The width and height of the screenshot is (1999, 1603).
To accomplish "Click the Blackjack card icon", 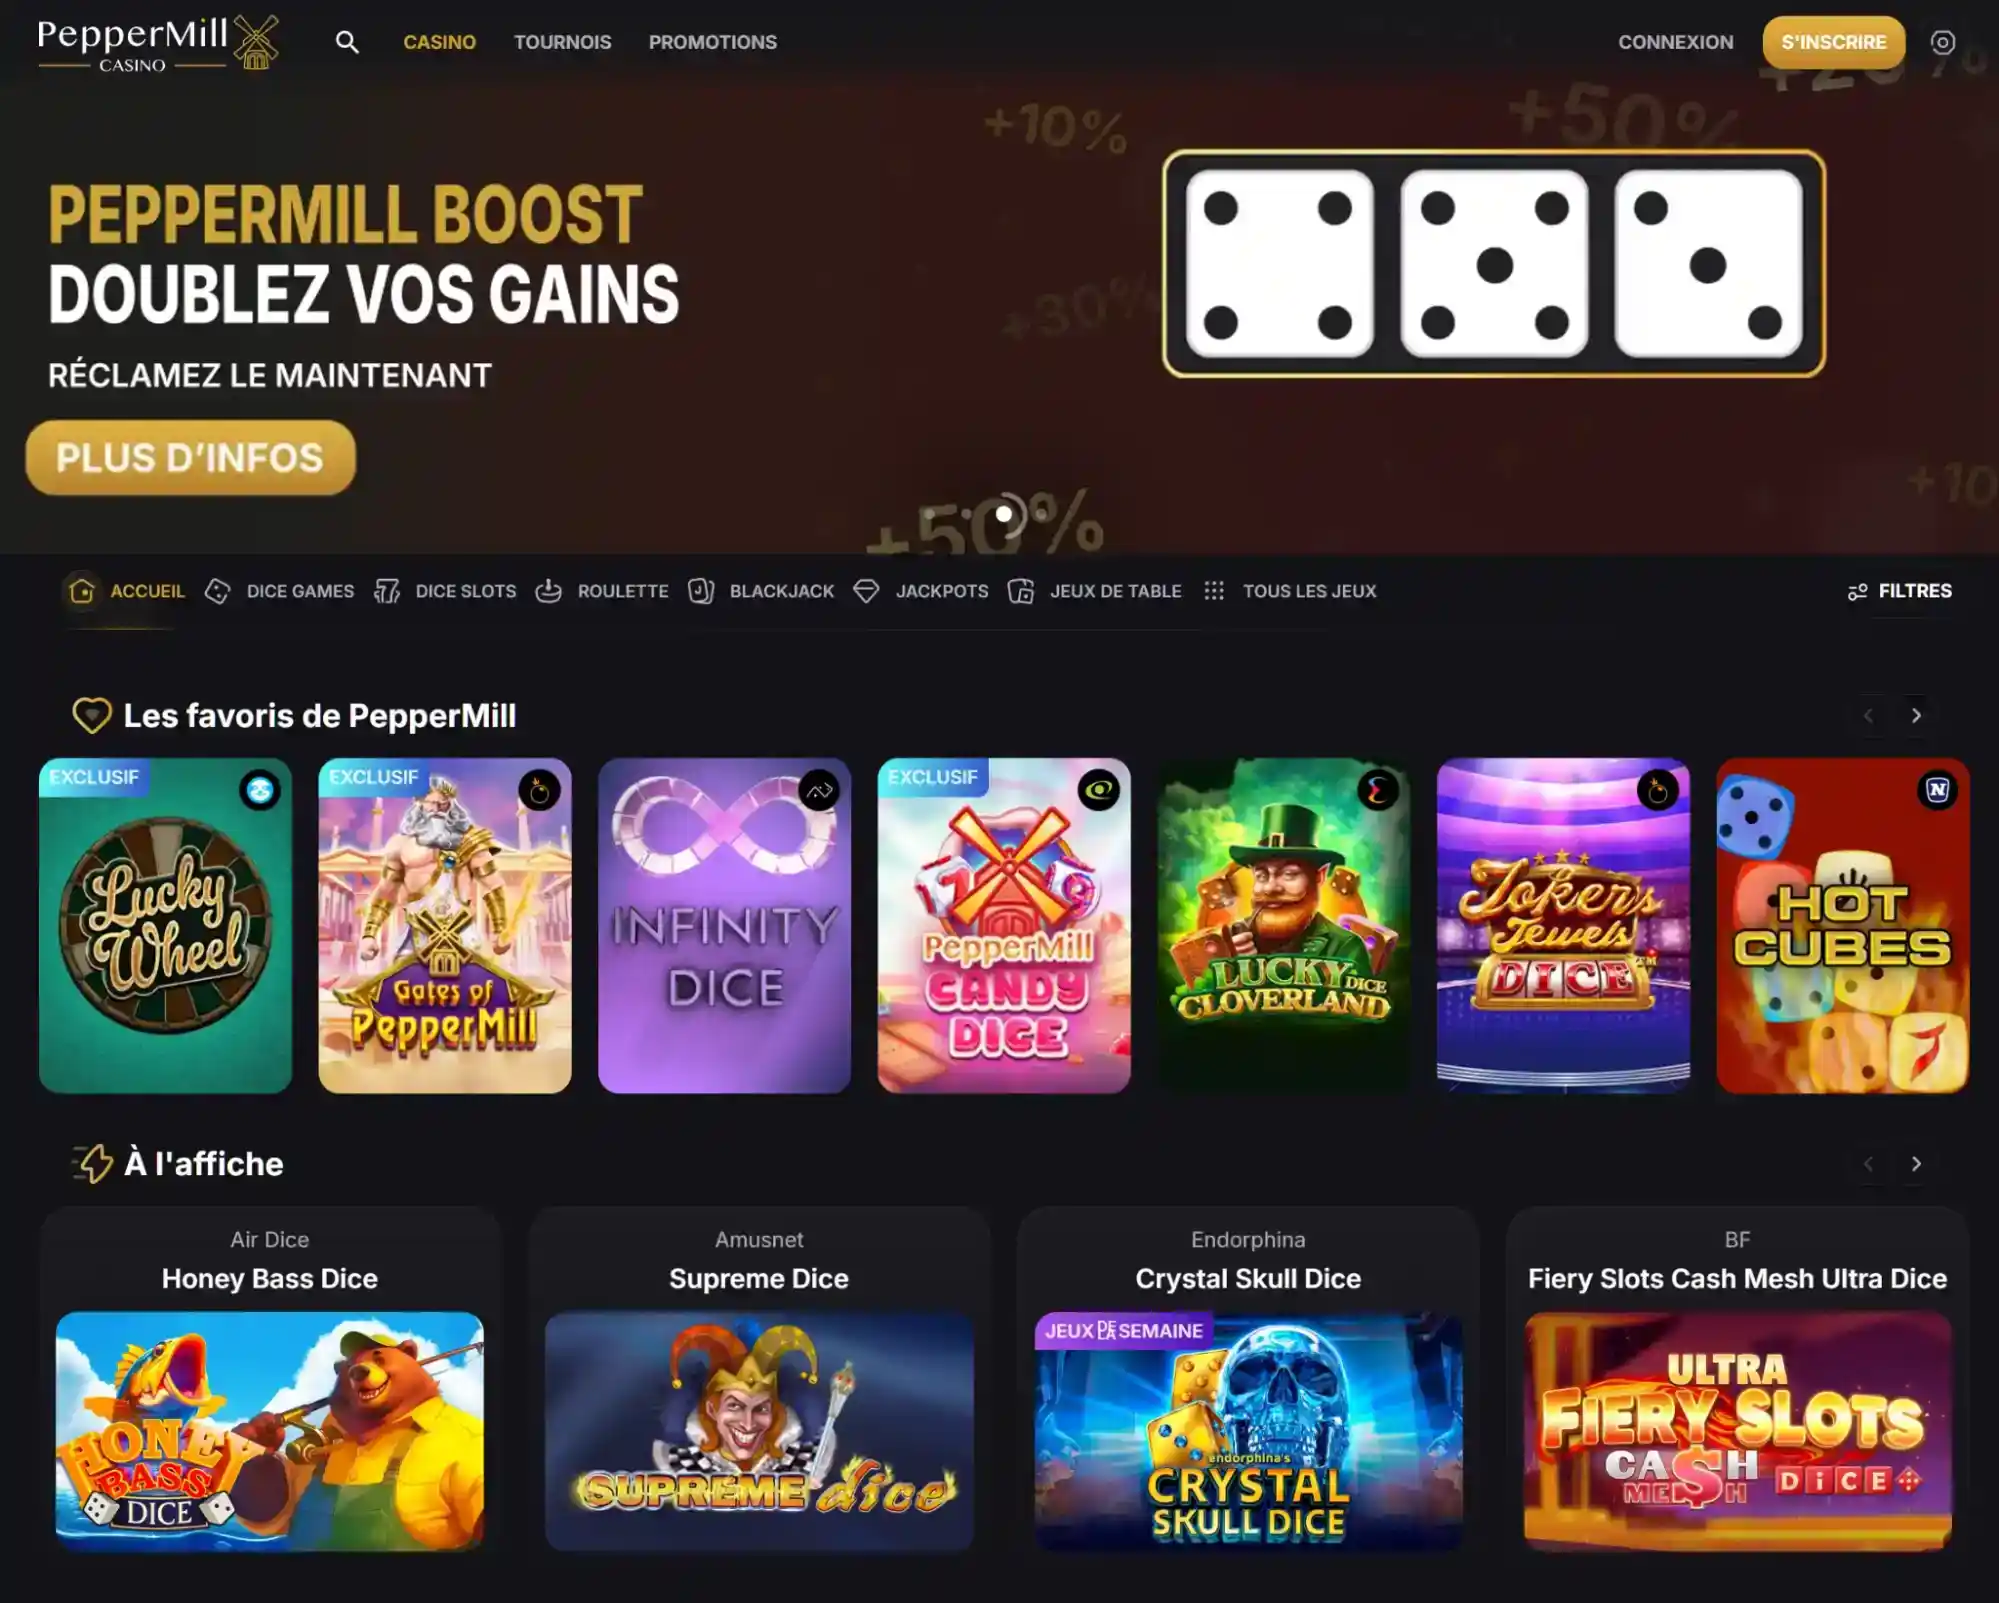I will tap(701, 591).
